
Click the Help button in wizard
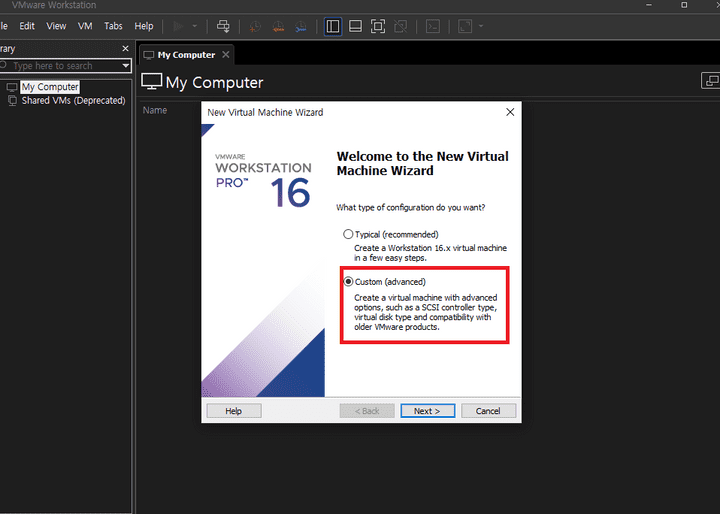click(x=234, y=411)
